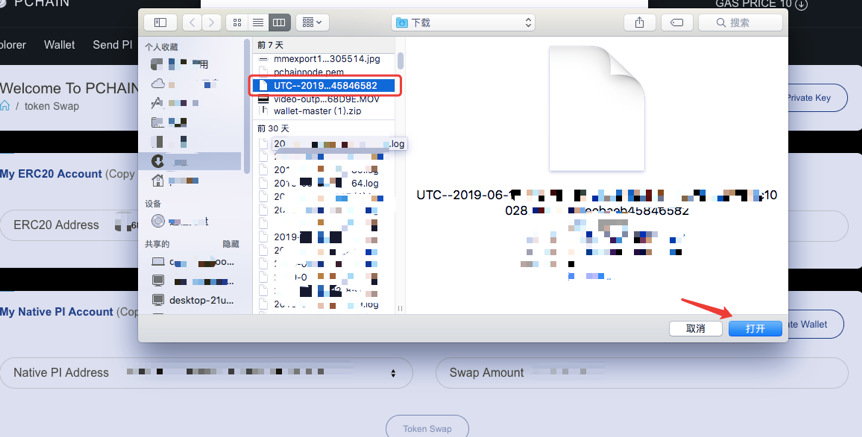Click the 打开 open button
This screenshot has height=437, width=862.
pos(755,328)
